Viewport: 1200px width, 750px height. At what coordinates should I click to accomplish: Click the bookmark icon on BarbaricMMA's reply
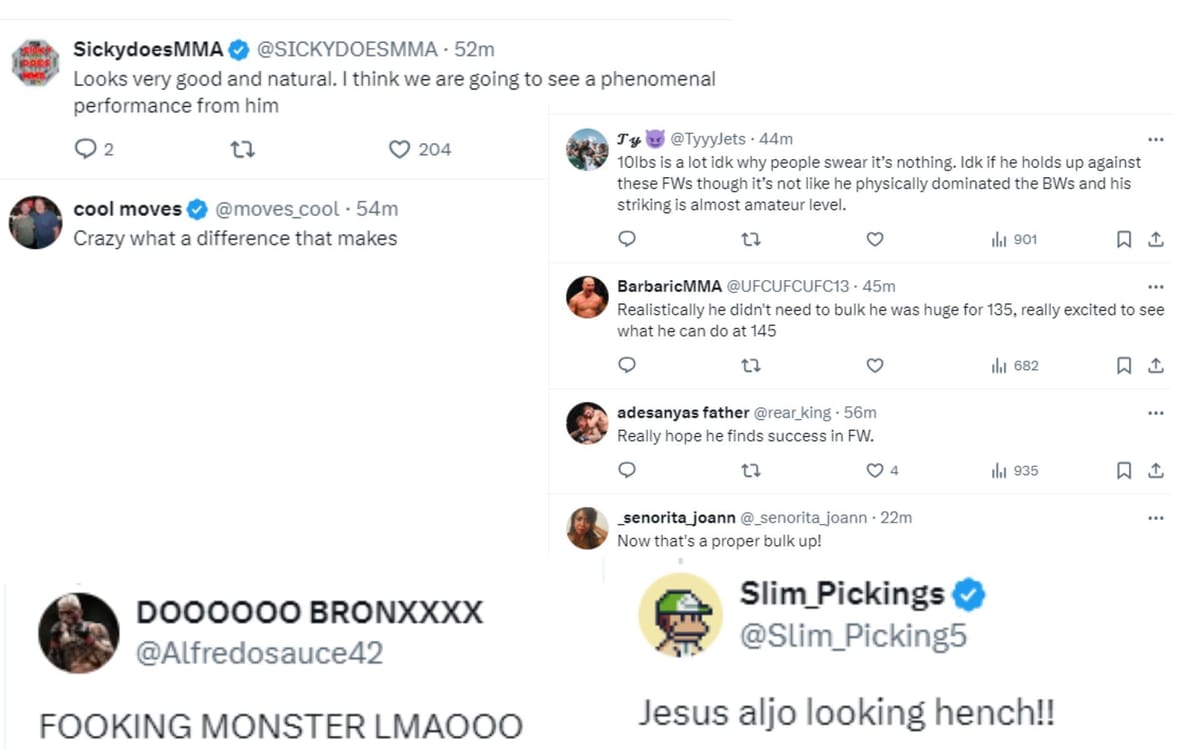click(x=1123, y=365)
